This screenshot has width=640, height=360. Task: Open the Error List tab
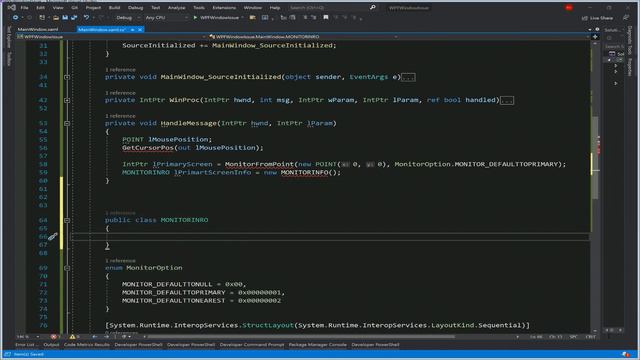tap(27, 345)
